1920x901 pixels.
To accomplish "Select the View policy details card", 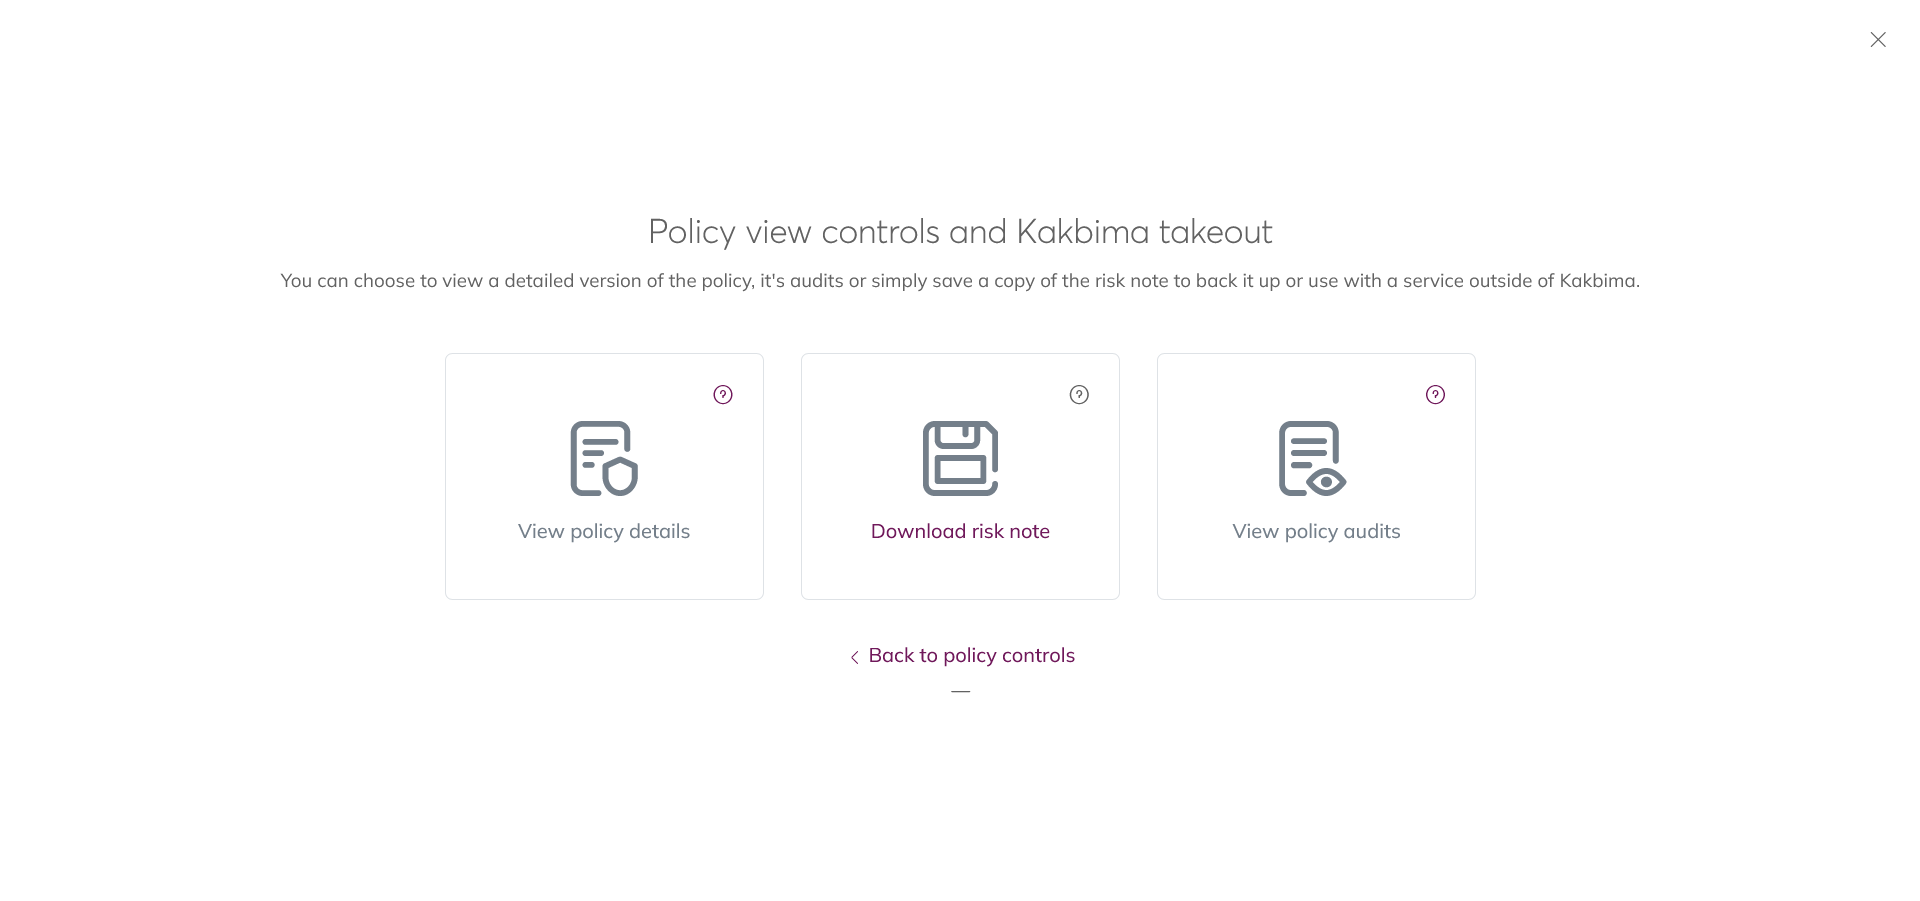I will tap(604, 570).
